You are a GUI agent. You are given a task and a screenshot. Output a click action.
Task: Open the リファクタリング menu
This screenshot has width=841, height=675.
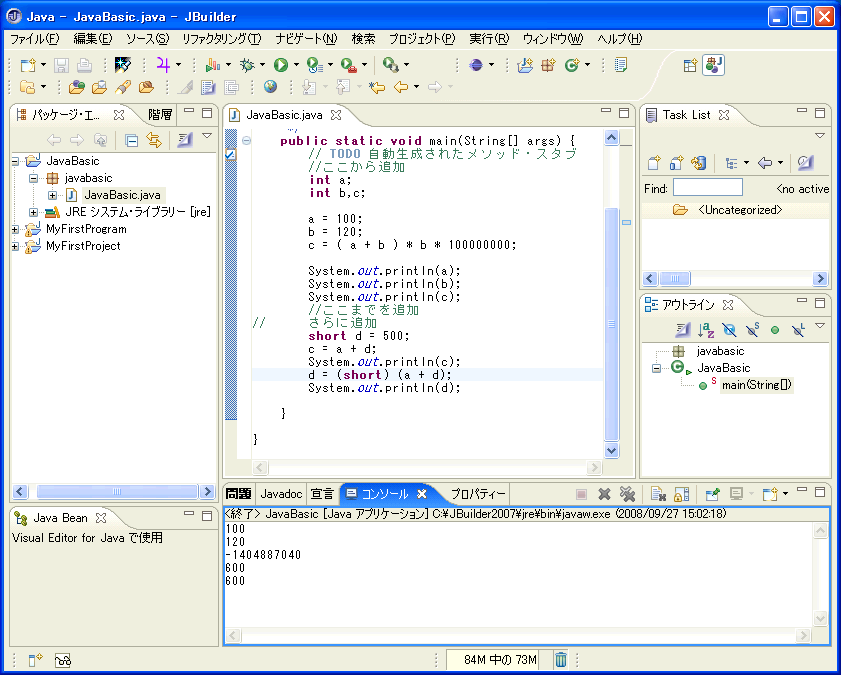tap(221, 39)
